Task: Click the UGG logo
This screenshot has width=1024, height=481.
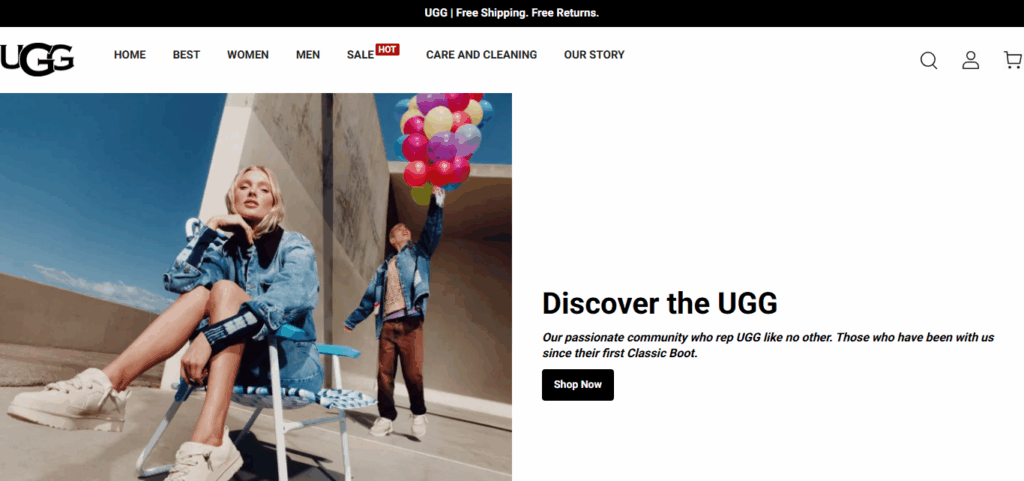Action: pyautogui.click(x=37, y=60)
